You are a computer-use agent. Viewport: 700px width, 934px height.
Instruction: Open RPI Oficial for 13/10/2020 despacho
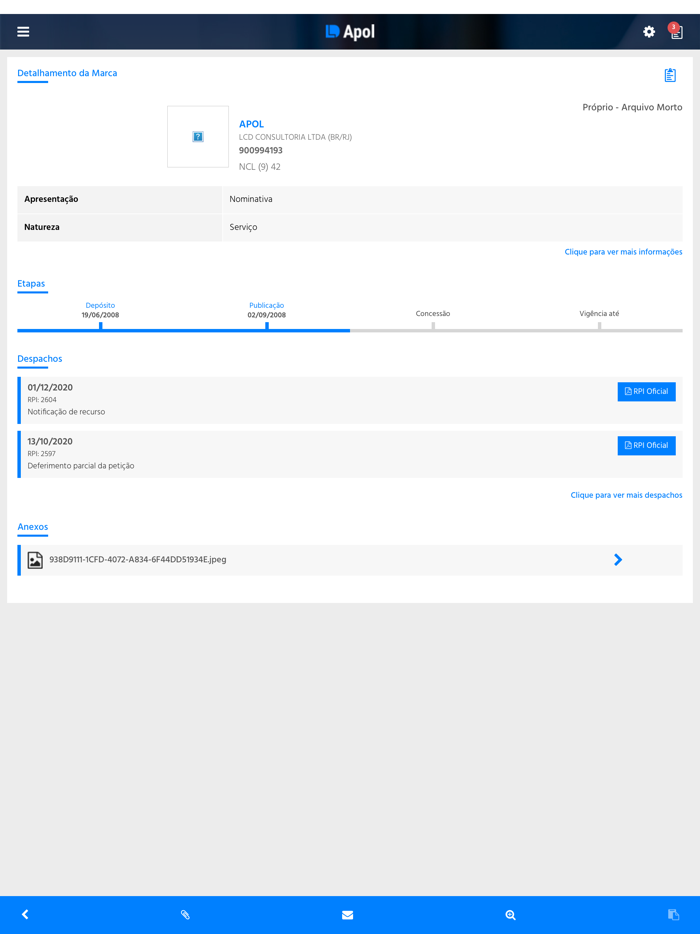646,446
